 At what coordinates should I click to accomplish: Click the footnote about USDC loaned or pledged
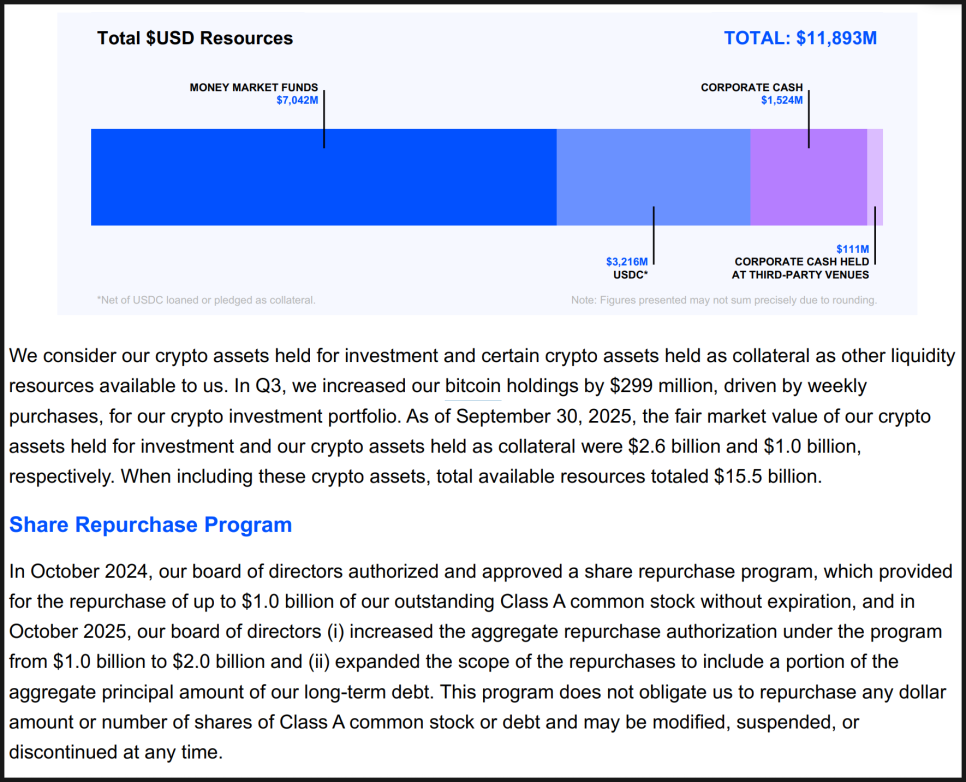click(205, 300)
